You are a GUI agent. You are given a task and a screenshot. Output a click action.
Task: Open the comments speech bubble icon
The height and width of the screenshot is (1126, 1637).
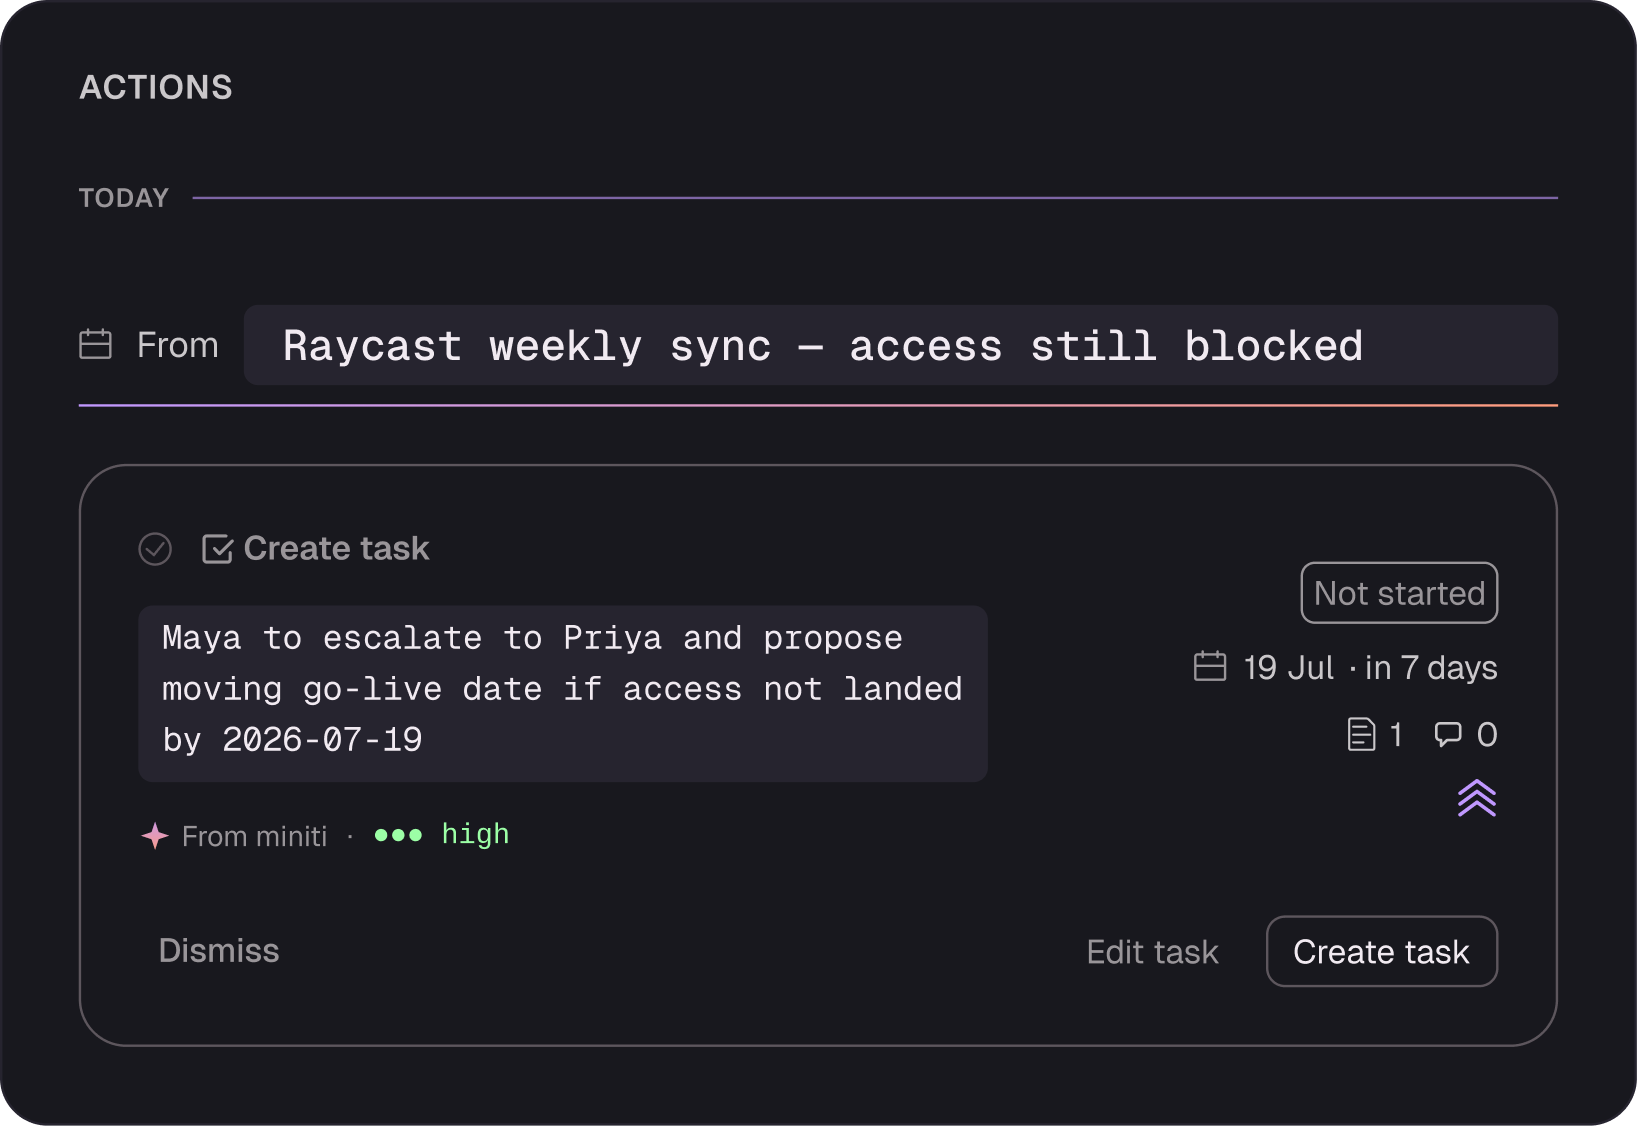1448,735
